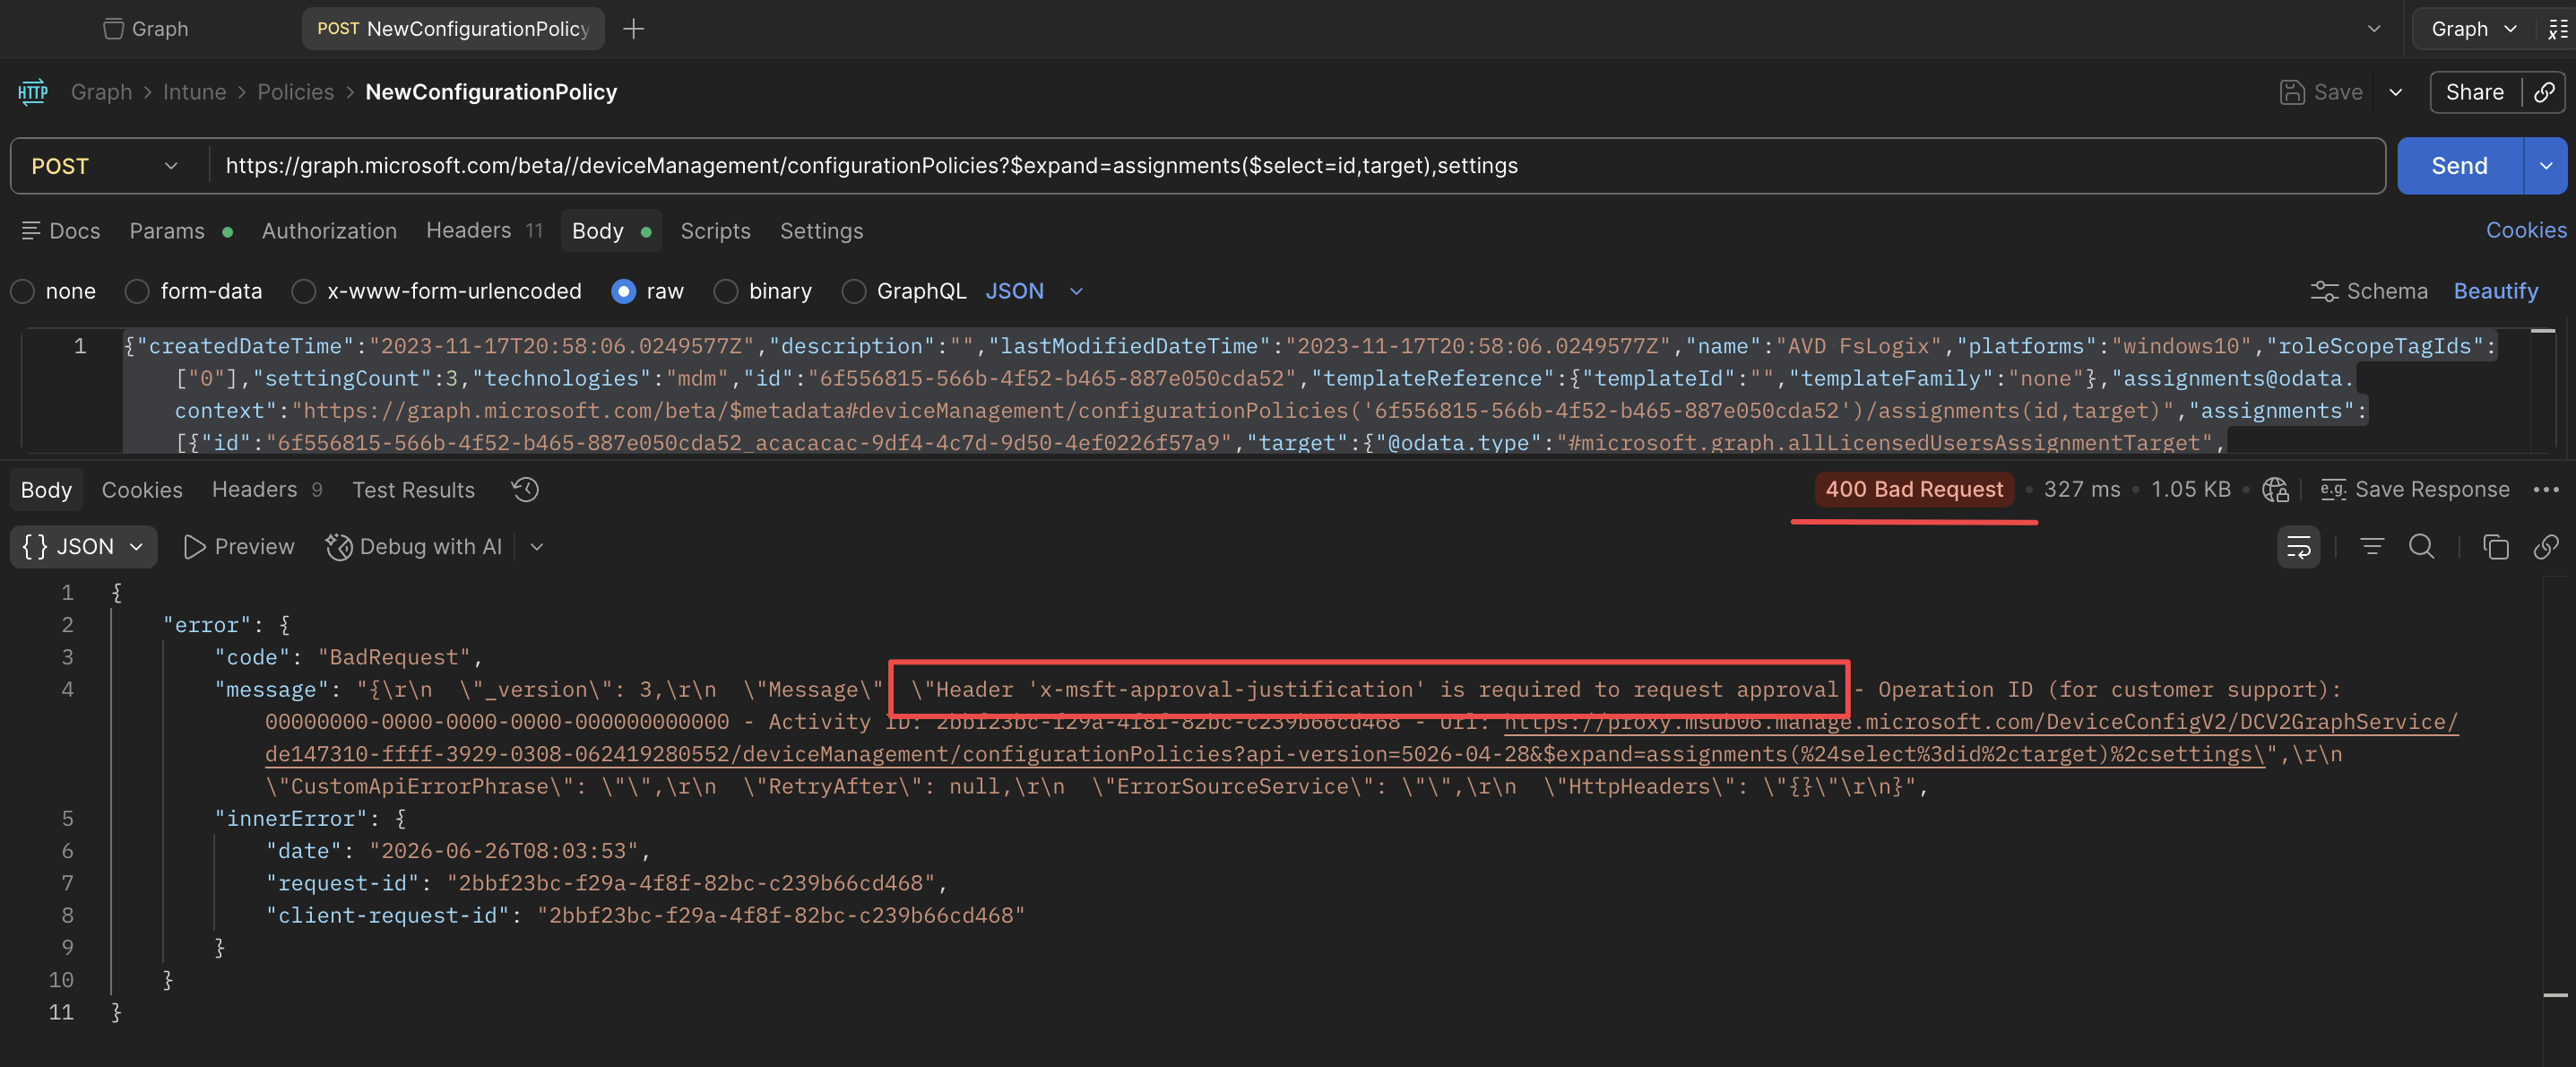Save Response as example
The width and height of the screenshot is (2576, 1067).
tap(2415, 489)
